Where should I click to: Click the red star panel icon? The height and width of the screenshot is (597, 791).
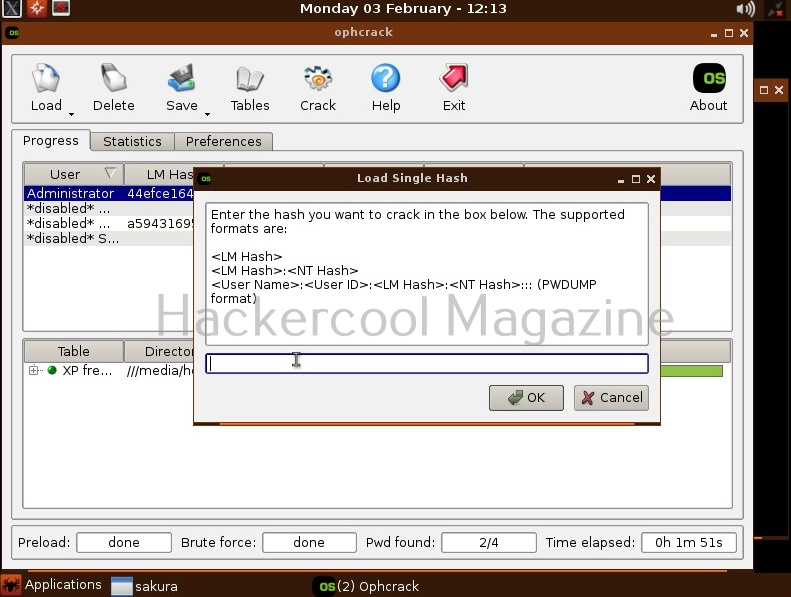click(x=36, y=8)
